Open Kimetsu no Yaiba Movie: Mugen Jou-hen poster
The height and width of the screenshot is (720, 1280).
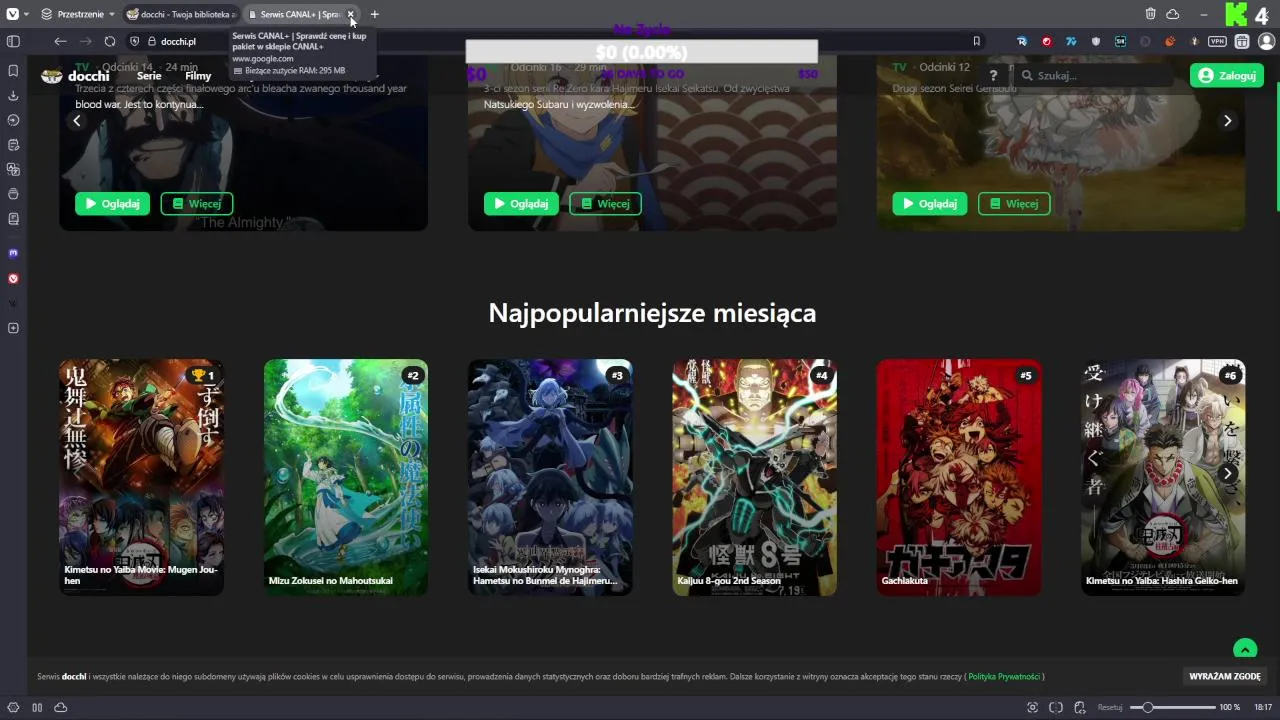142,477
